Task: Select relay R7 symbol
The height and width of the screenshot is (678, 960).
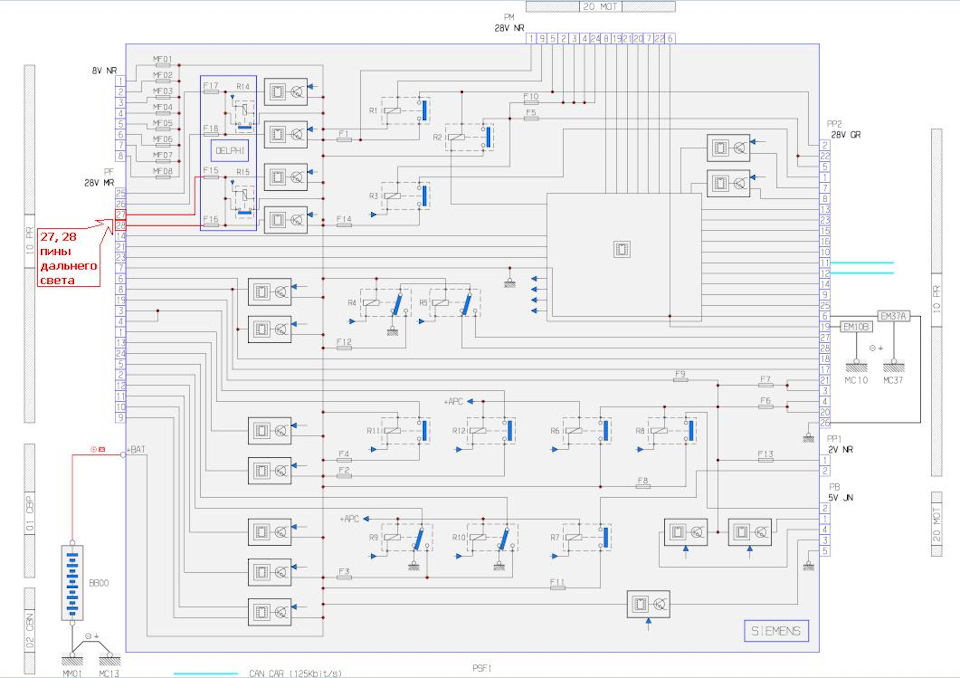Action: click(587, 537)
